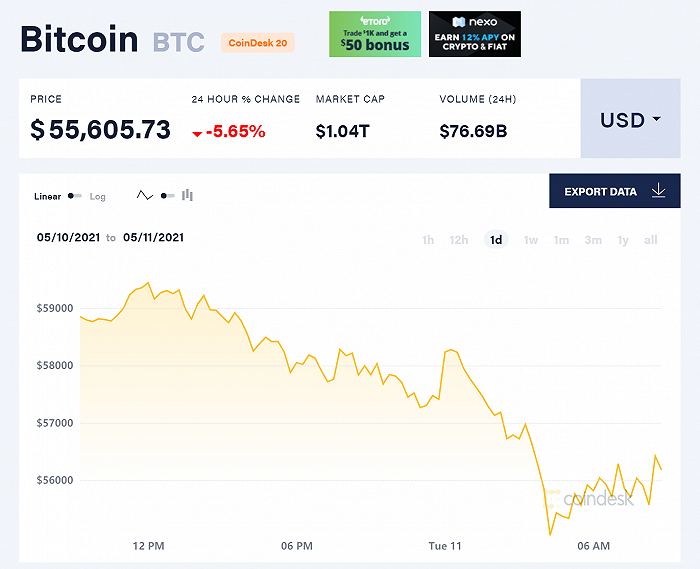Open the 05/10/2021 start date picker
The width and height of the screenshot is (700, 569).
69,238
